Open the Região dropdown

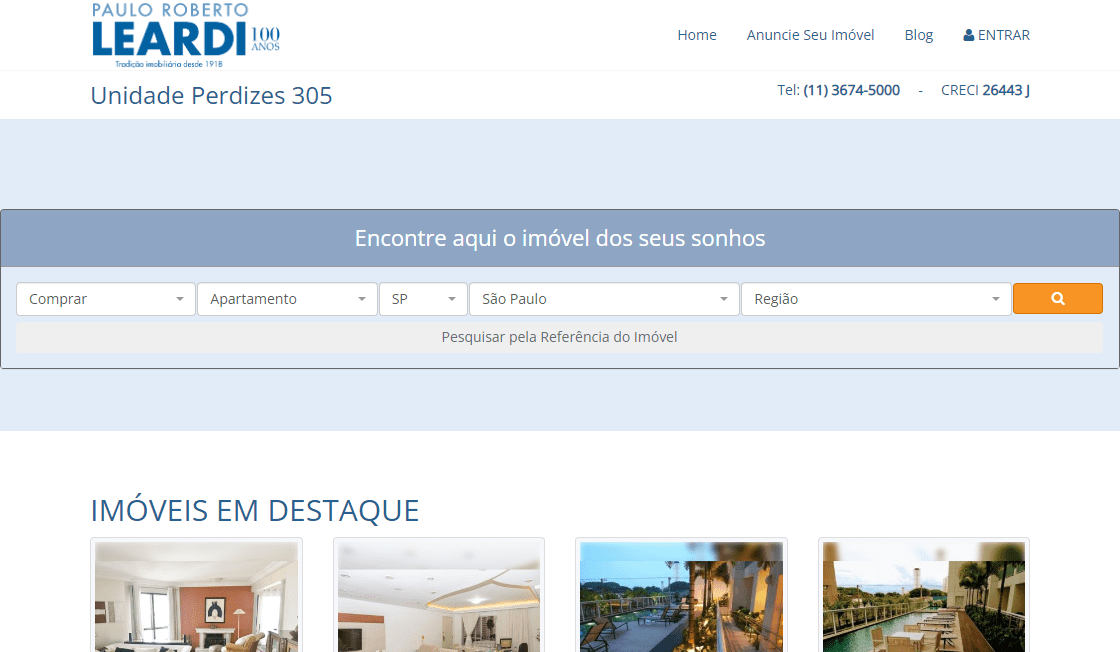876,299
